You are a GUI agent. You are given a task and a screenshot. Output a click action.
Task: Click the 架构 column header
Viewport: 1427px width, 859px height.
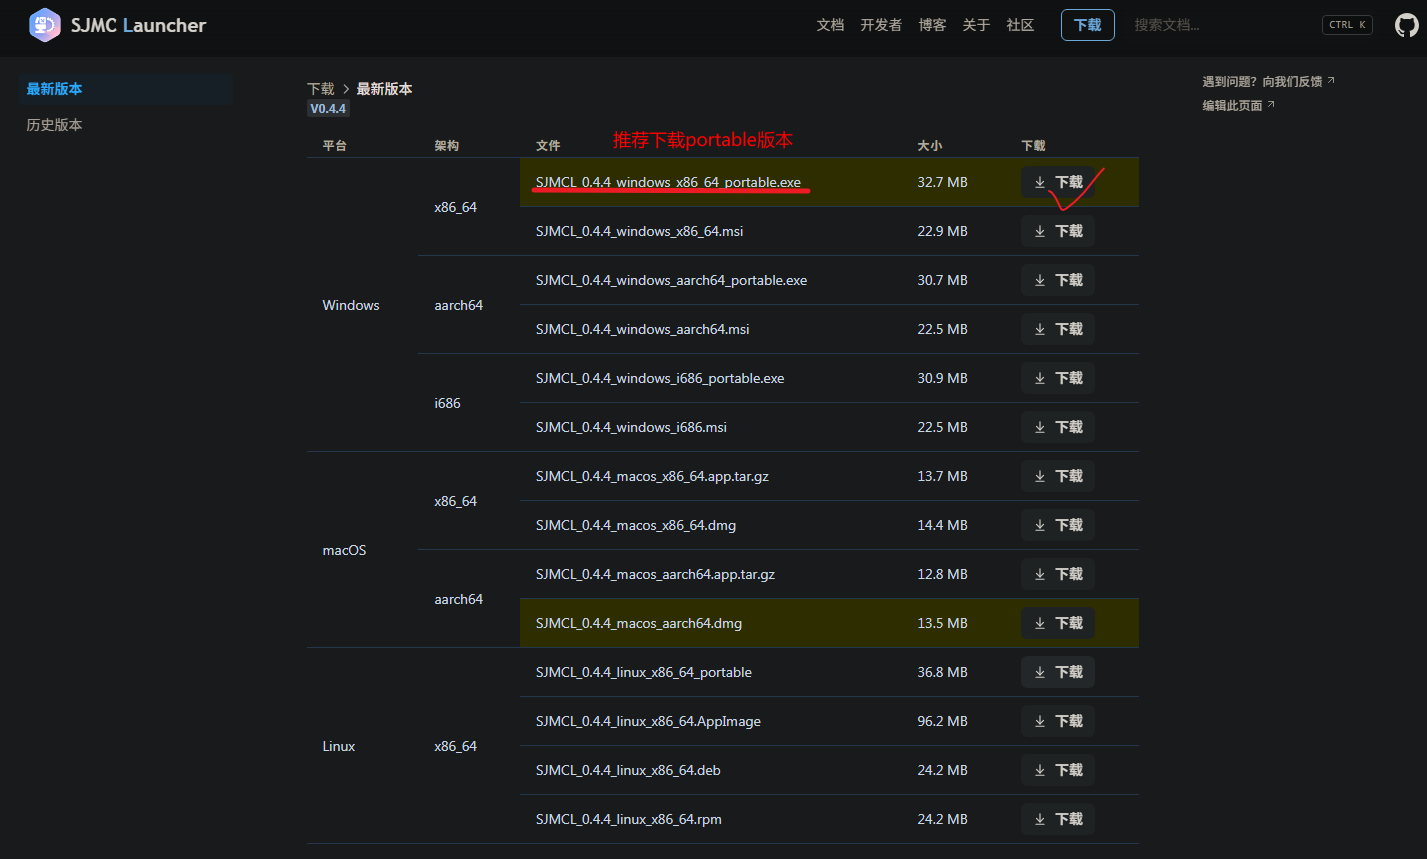pos(446,146)
